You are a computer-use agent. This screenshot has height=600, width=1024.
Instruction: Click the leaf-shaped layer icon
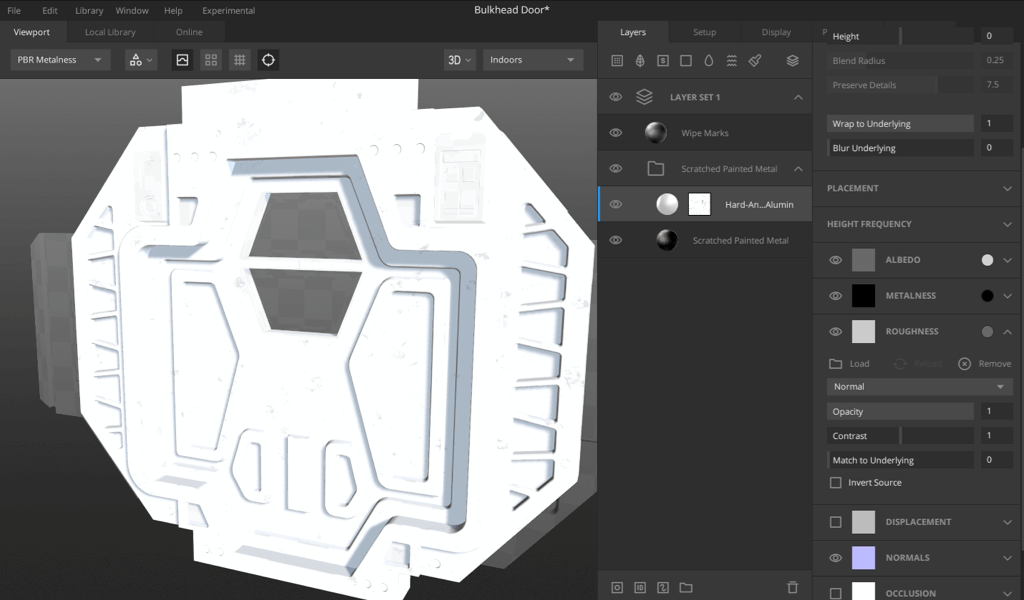[640, 61]
